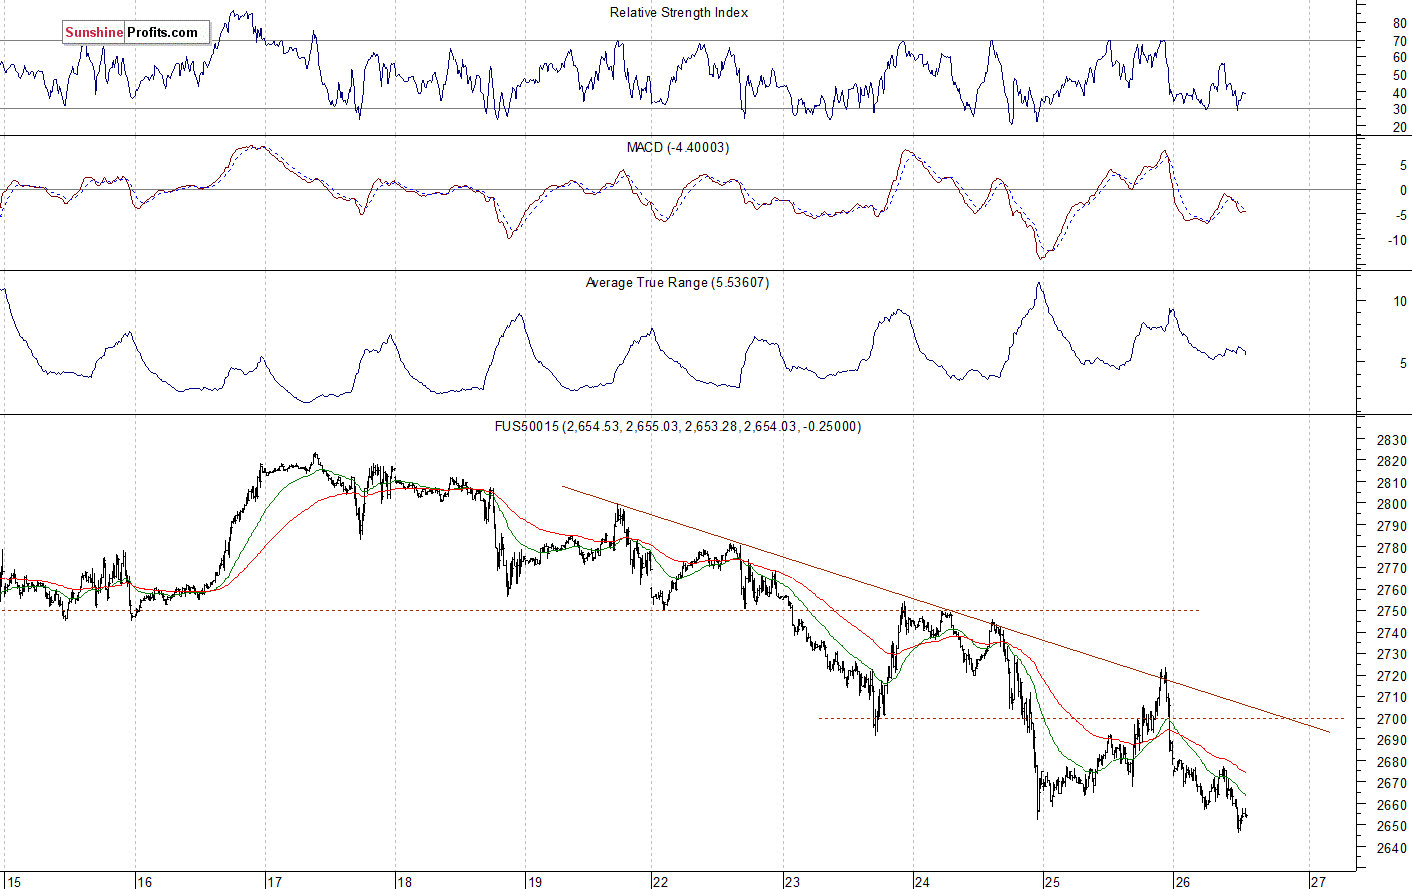Select the RSI axis value 20
Screen dimensions: 1412x889
coord(1400,128)
